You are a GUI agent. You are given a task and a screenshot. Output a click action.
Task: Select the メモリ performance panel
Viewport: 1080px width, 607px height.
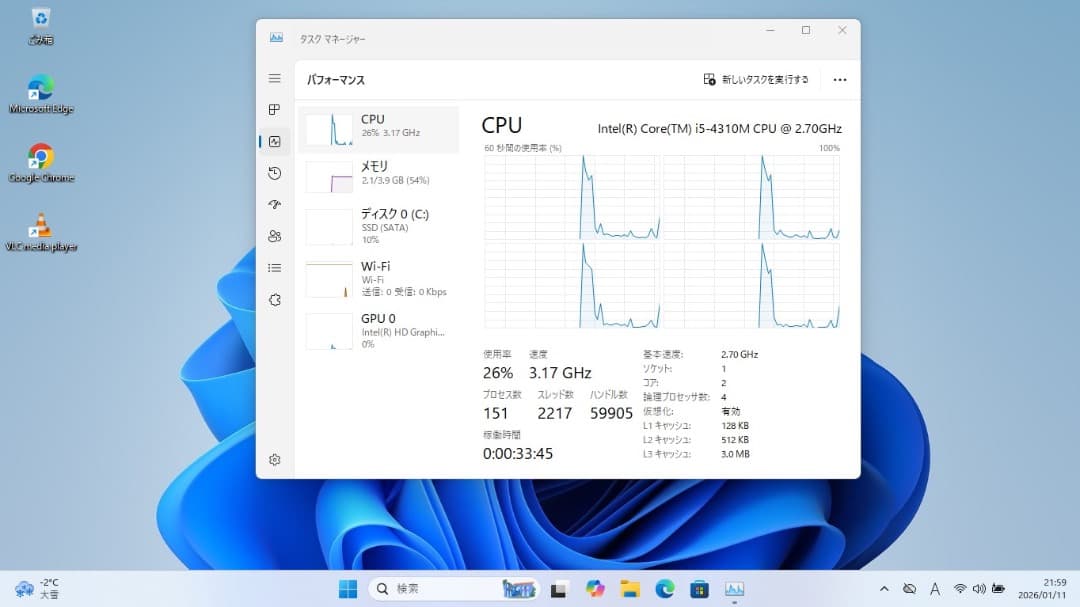(378, 172)
